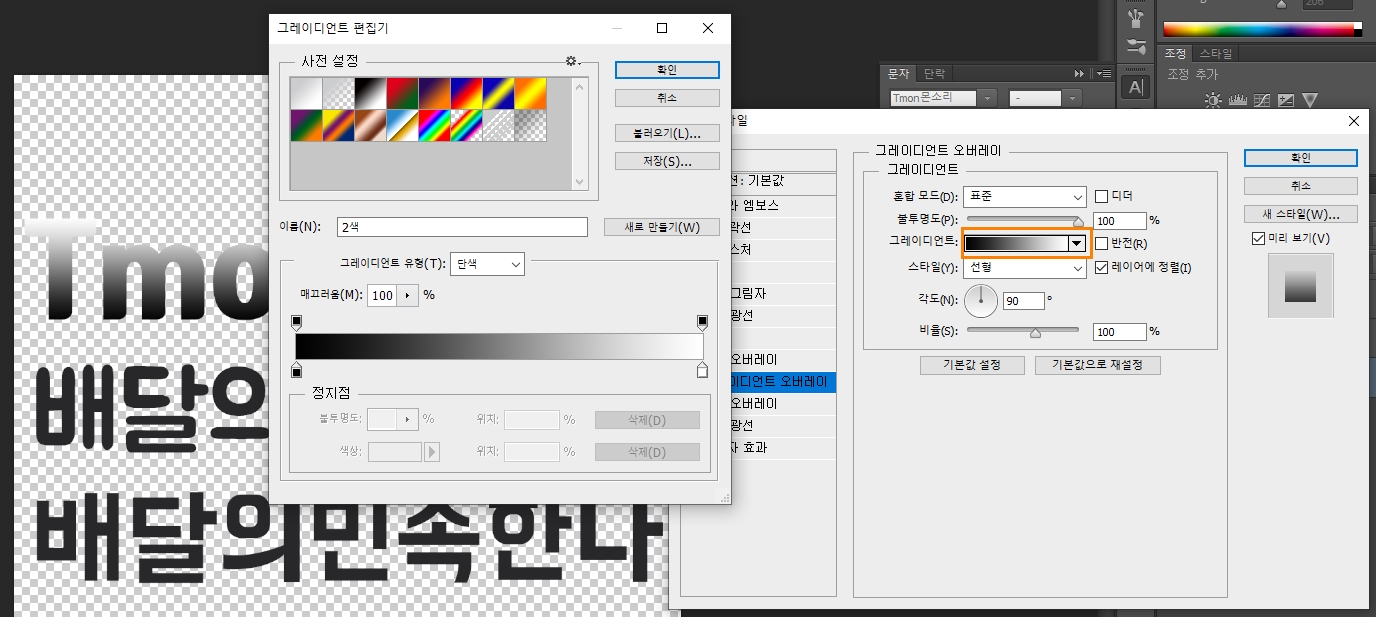Pick a color from the spectrum bar
1376x617 pixels.
1262,31
